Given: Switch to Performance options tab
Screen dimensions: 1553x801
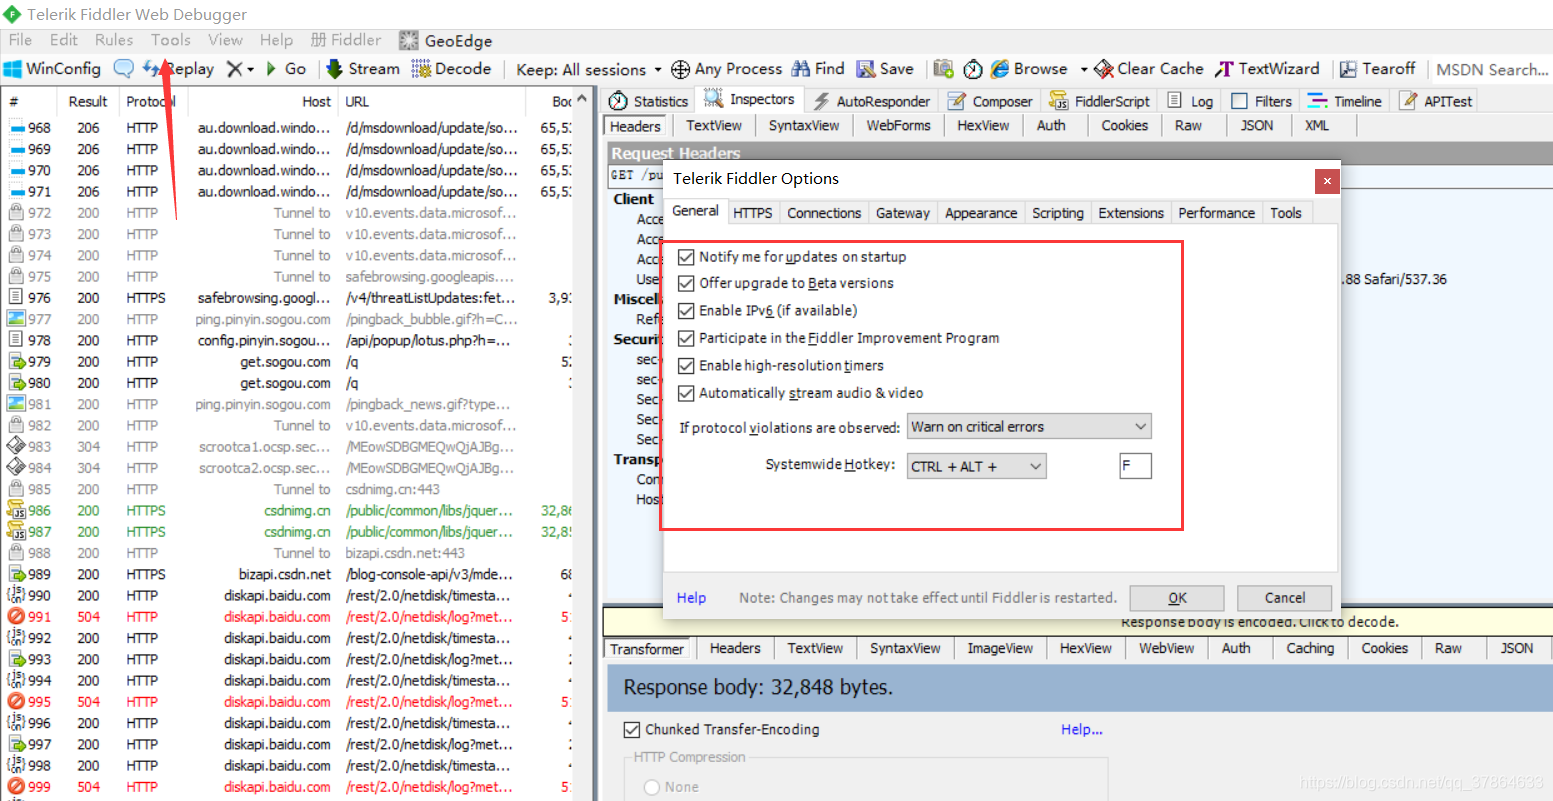Looking at the screenshot, I should click(x=1216, y=213).
